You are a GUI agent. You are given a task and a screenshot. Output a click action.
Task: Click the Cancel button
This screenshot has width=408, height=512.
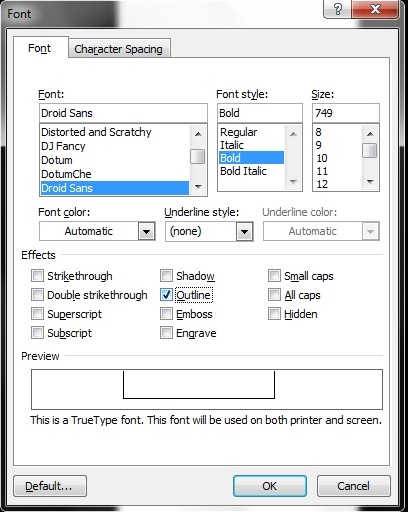pyautogui.click(x=354, y=486)
